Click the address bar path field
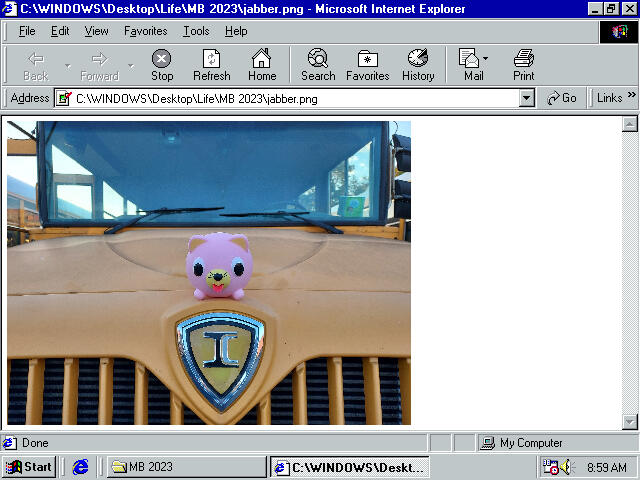 [290, 98]
